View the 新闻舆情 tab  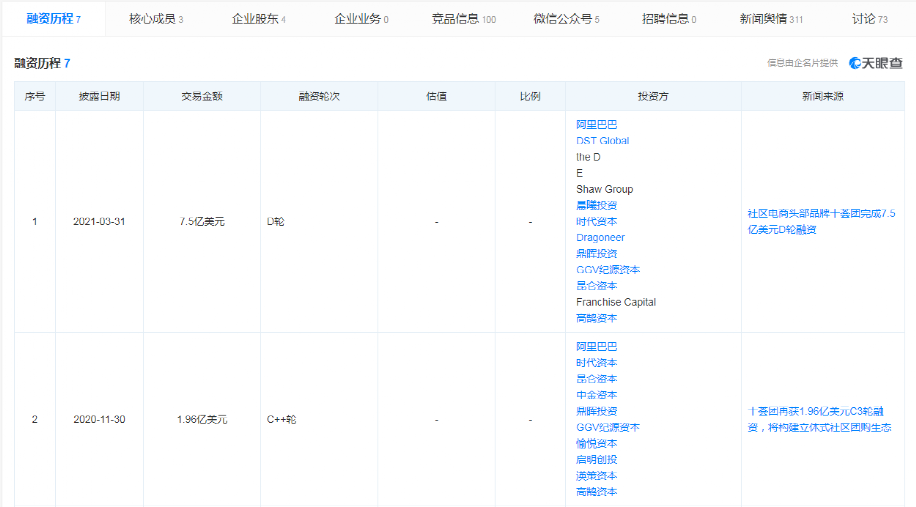pos(771,19)
